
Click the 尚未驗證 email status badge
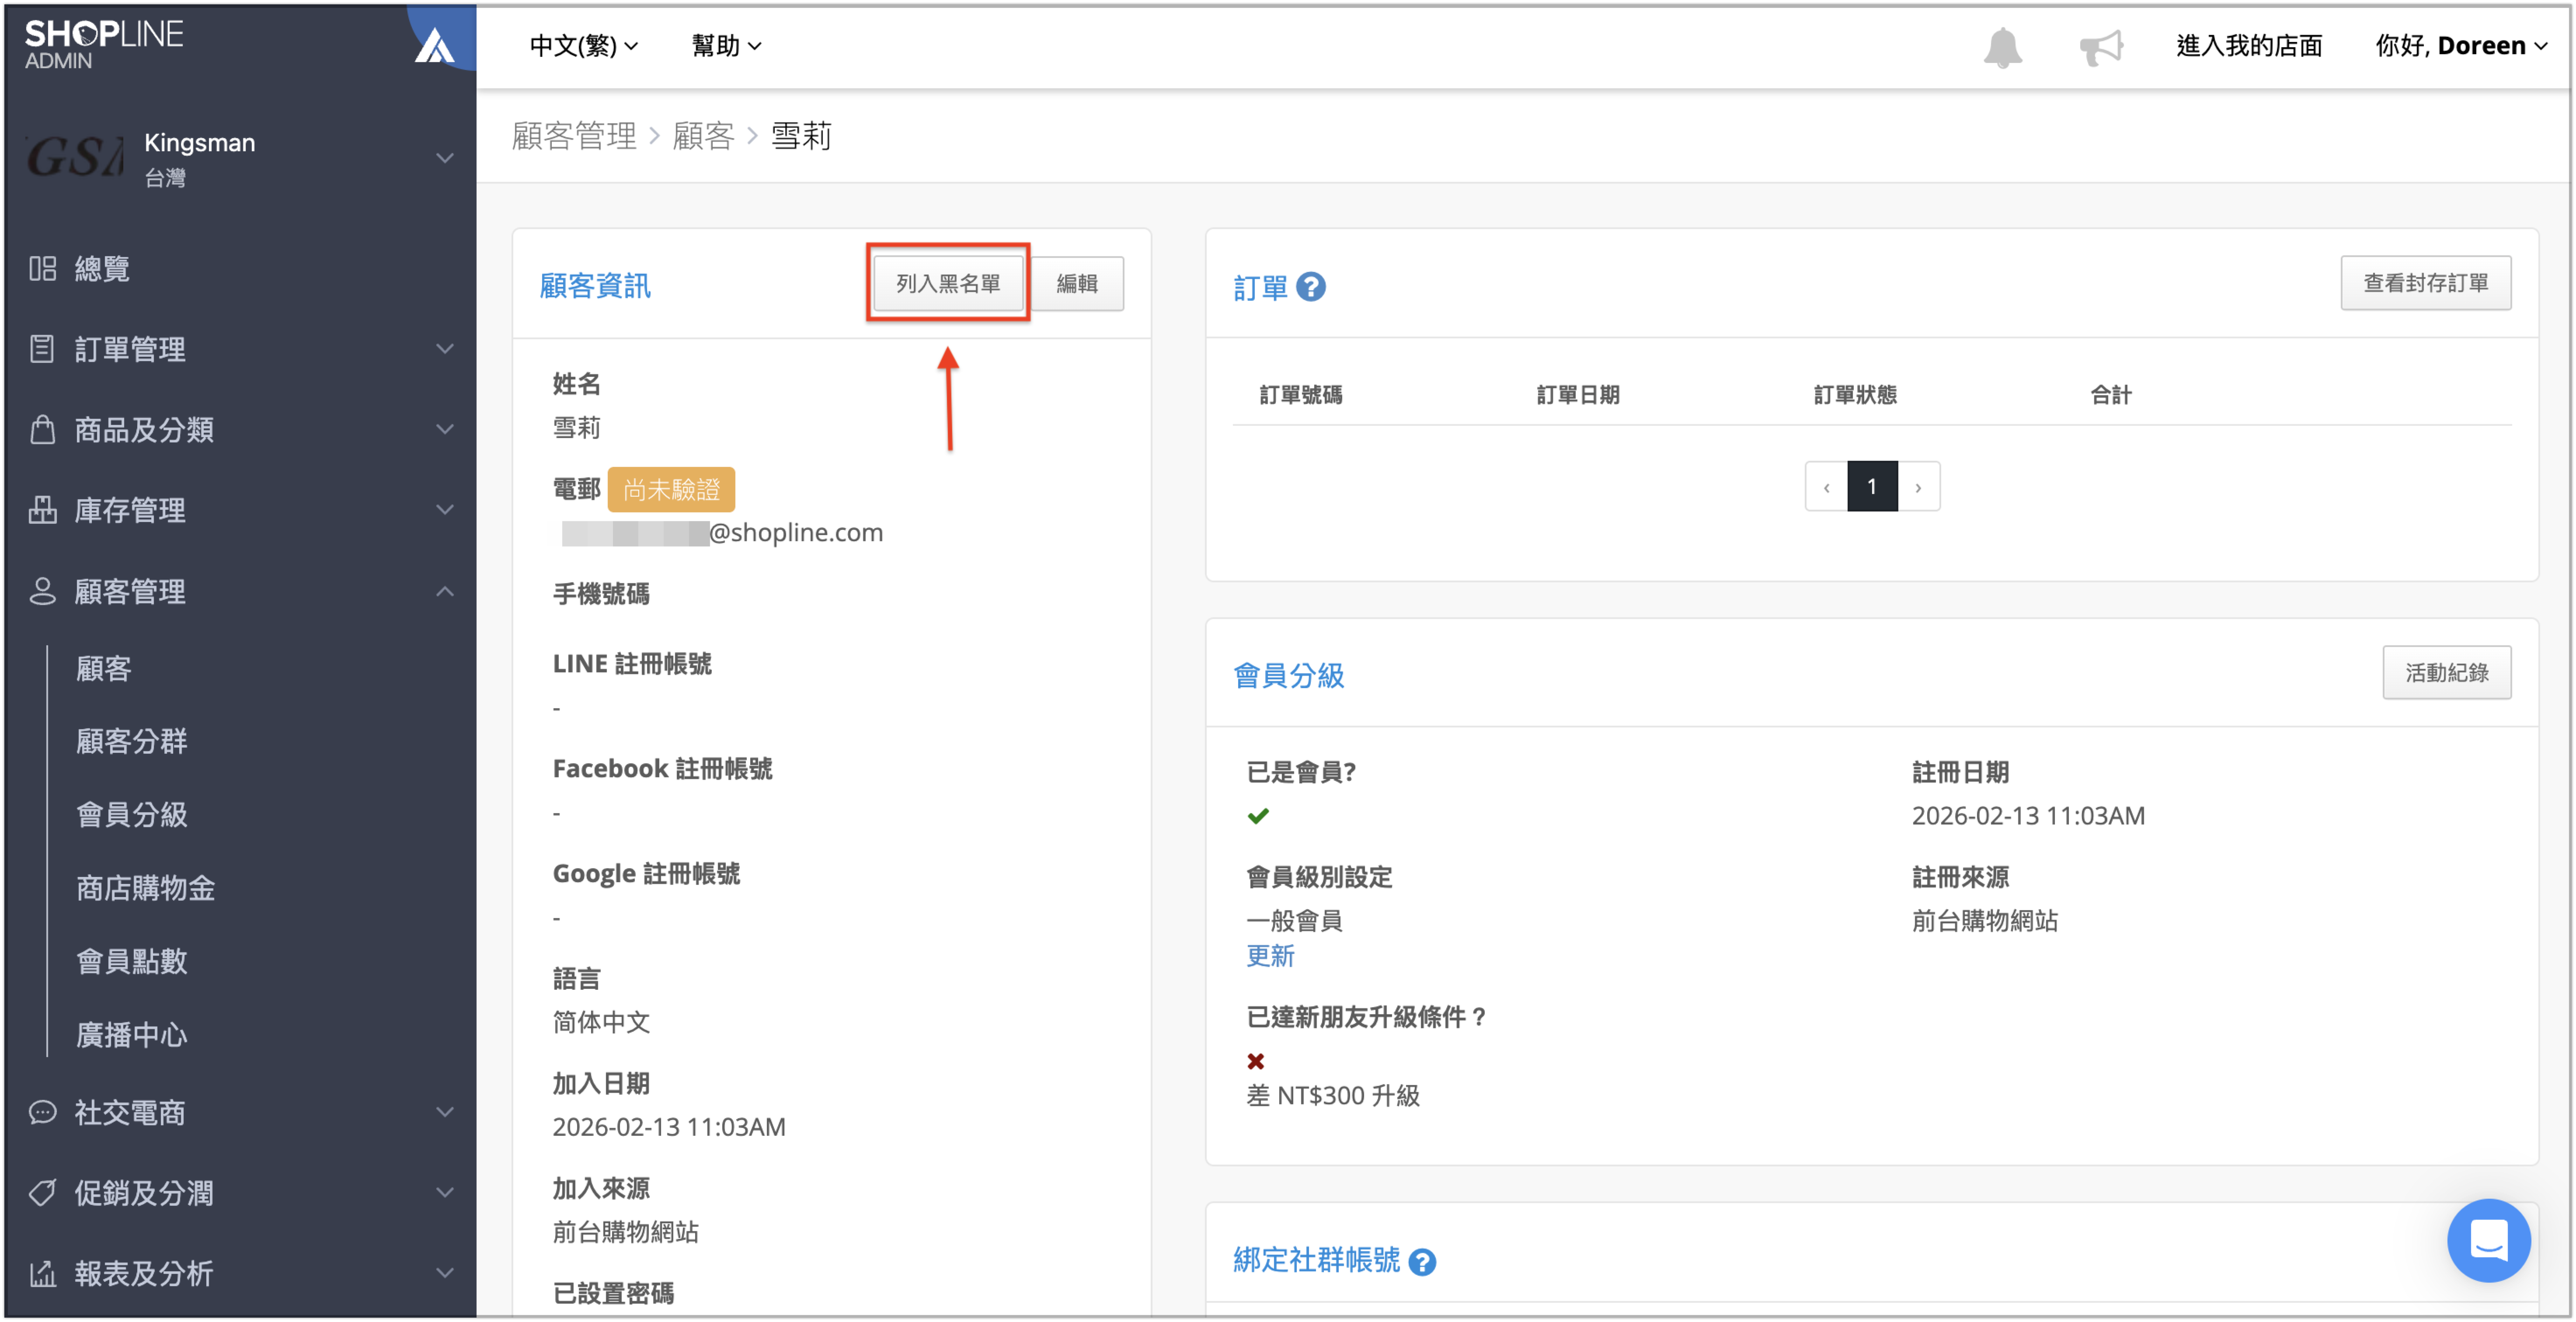[671, 489]
